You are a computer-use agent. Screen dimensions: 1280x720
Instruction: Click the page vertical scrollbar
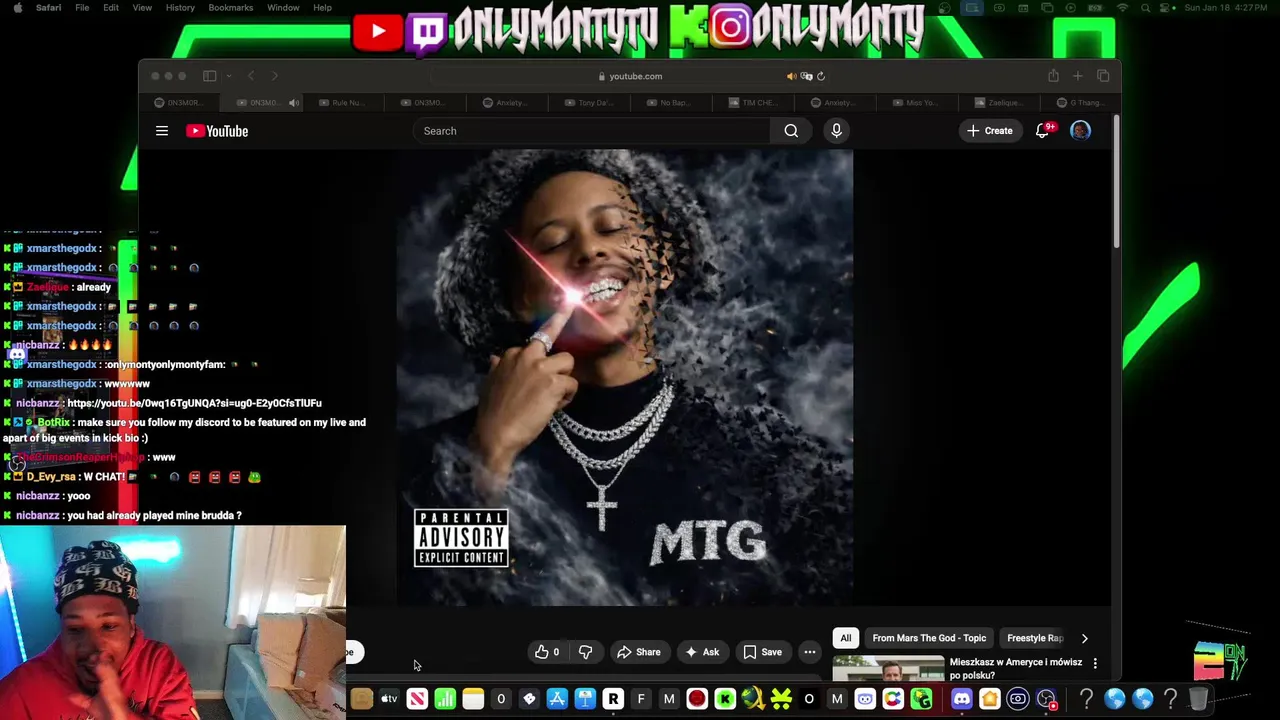pos(1116,182)
